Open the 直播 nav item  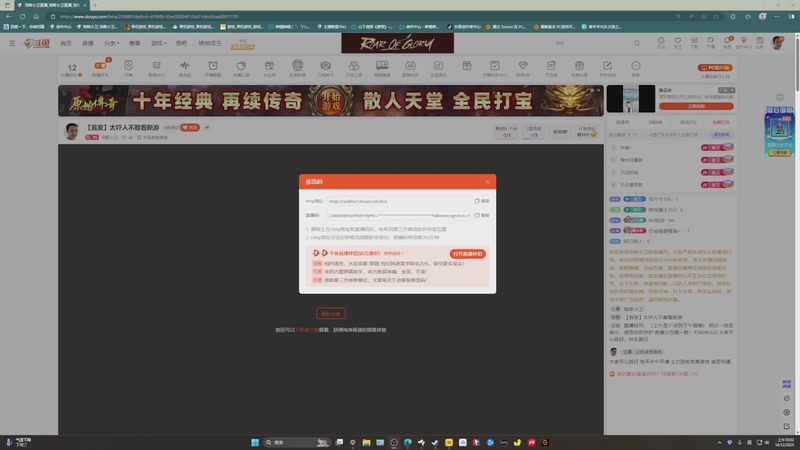(88, 43)
